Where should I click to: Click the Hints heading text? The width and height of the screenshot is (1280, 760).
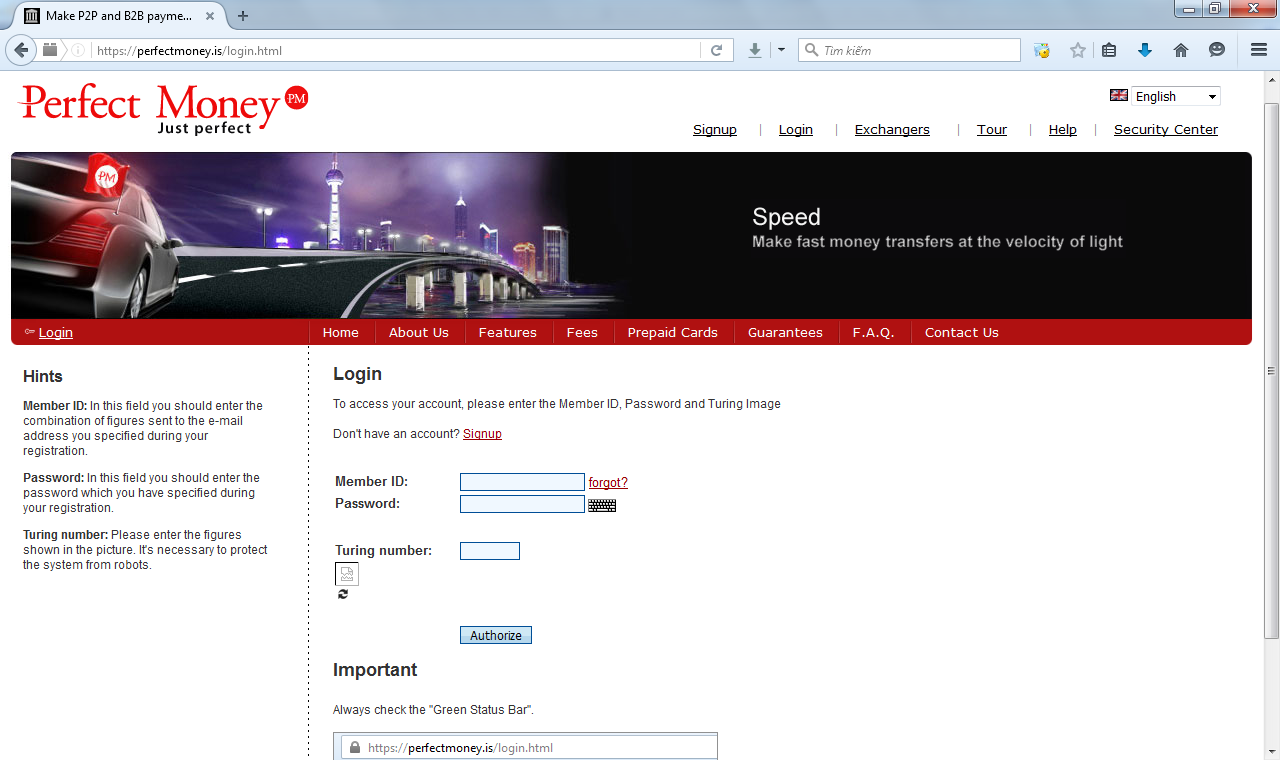[x=43, y=377]
